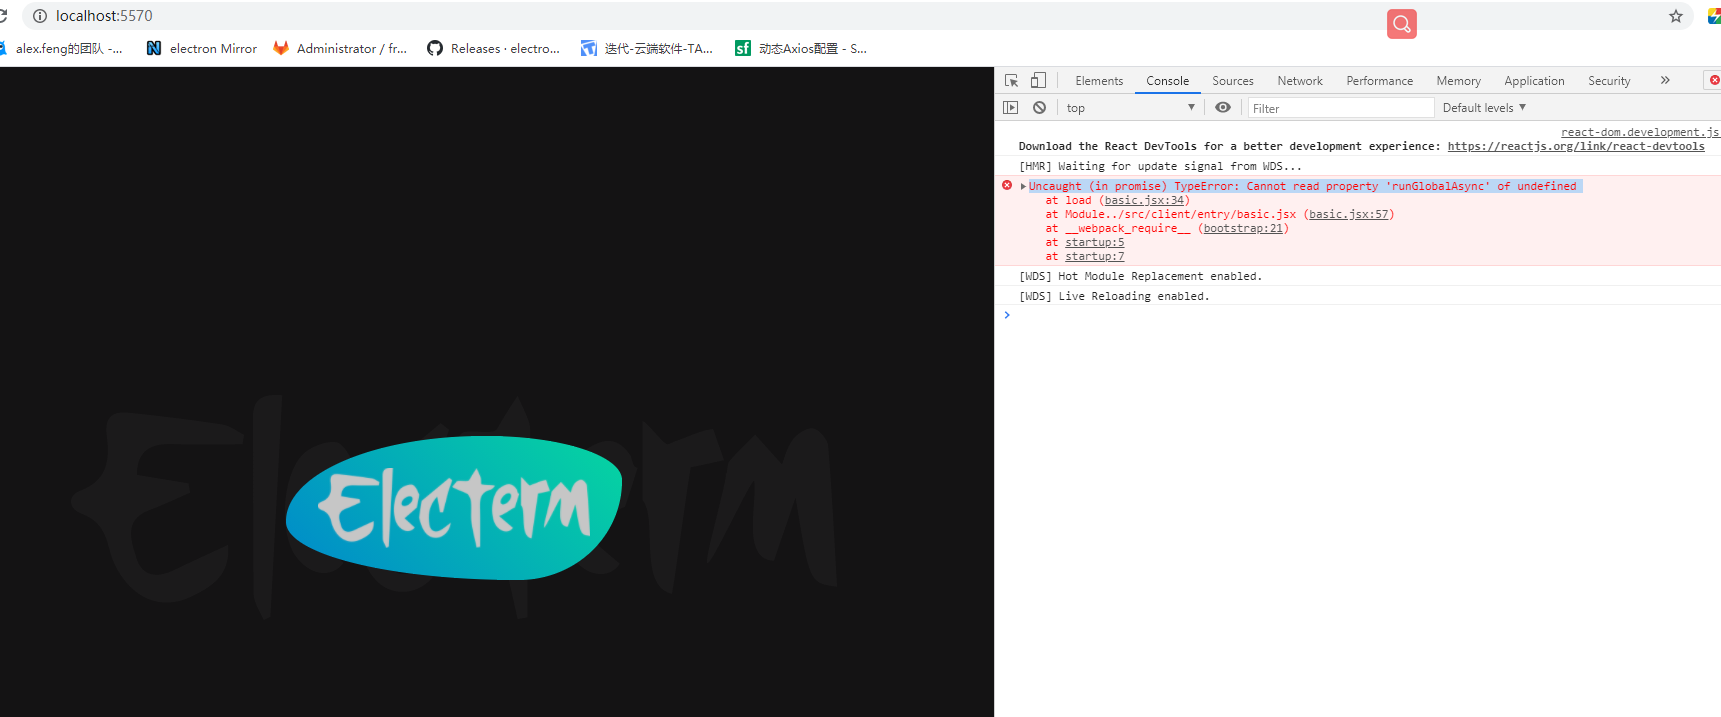Switch to the Memory tab
This screenshot has width=1721, height=717.
coord(1458,81)
